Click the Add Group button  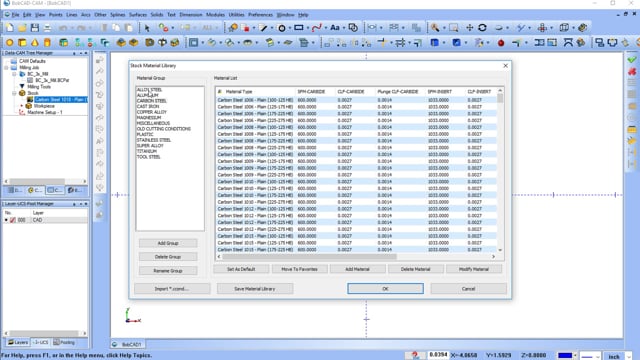[x=168, y=243]
